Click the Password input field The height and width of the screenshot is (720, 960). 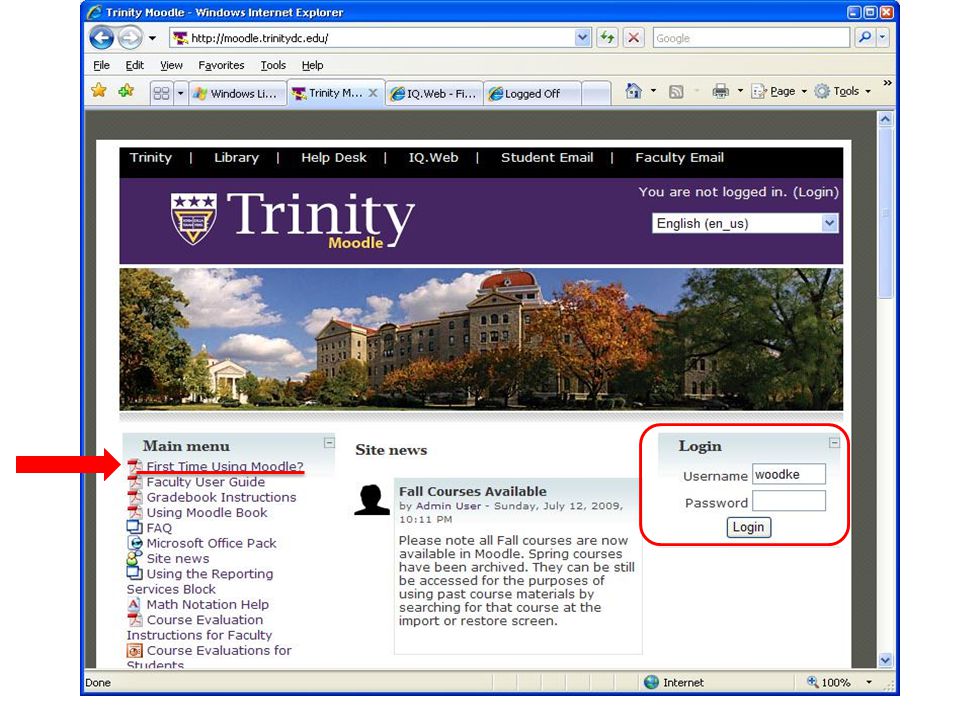pyautogui.click(x=789, y=501)
